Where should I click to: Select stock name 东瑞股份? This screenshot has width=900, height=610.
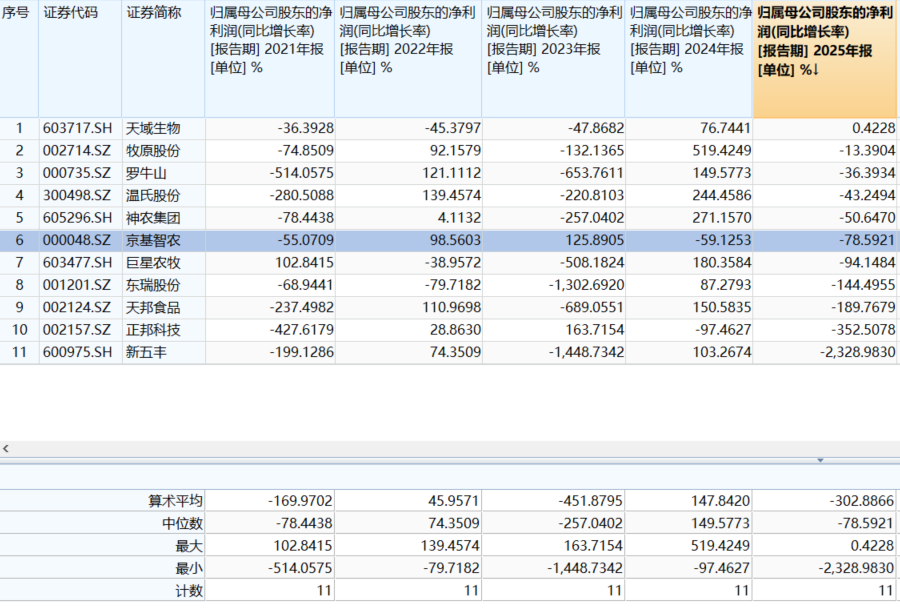point(153,285)
